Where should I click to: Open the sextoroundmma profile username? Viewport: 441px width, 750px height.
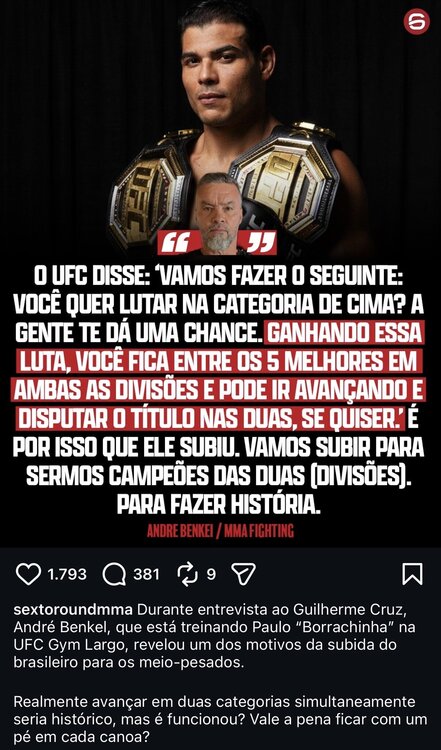point(73,610)
